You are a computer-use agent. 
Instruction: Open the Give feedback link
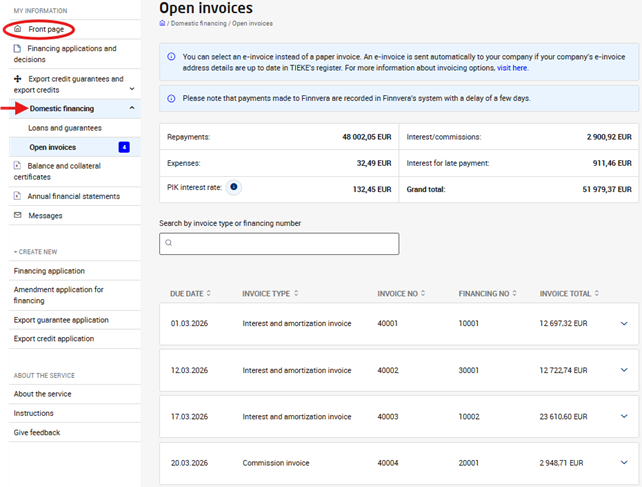pos(37,432)
